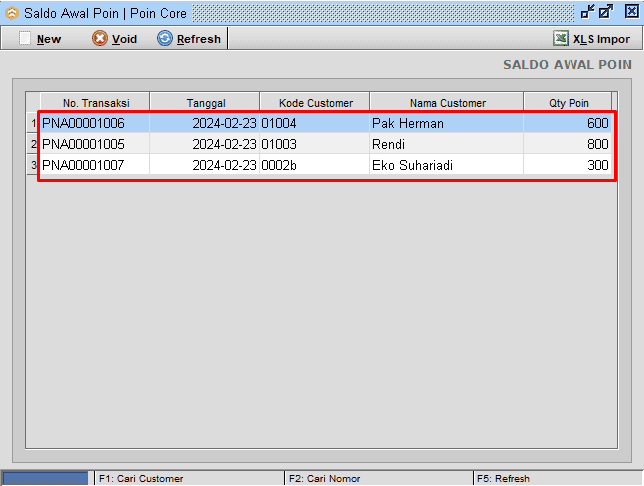
Task: Click F1: Cari Customer in status bar
Action: (140, 479)
